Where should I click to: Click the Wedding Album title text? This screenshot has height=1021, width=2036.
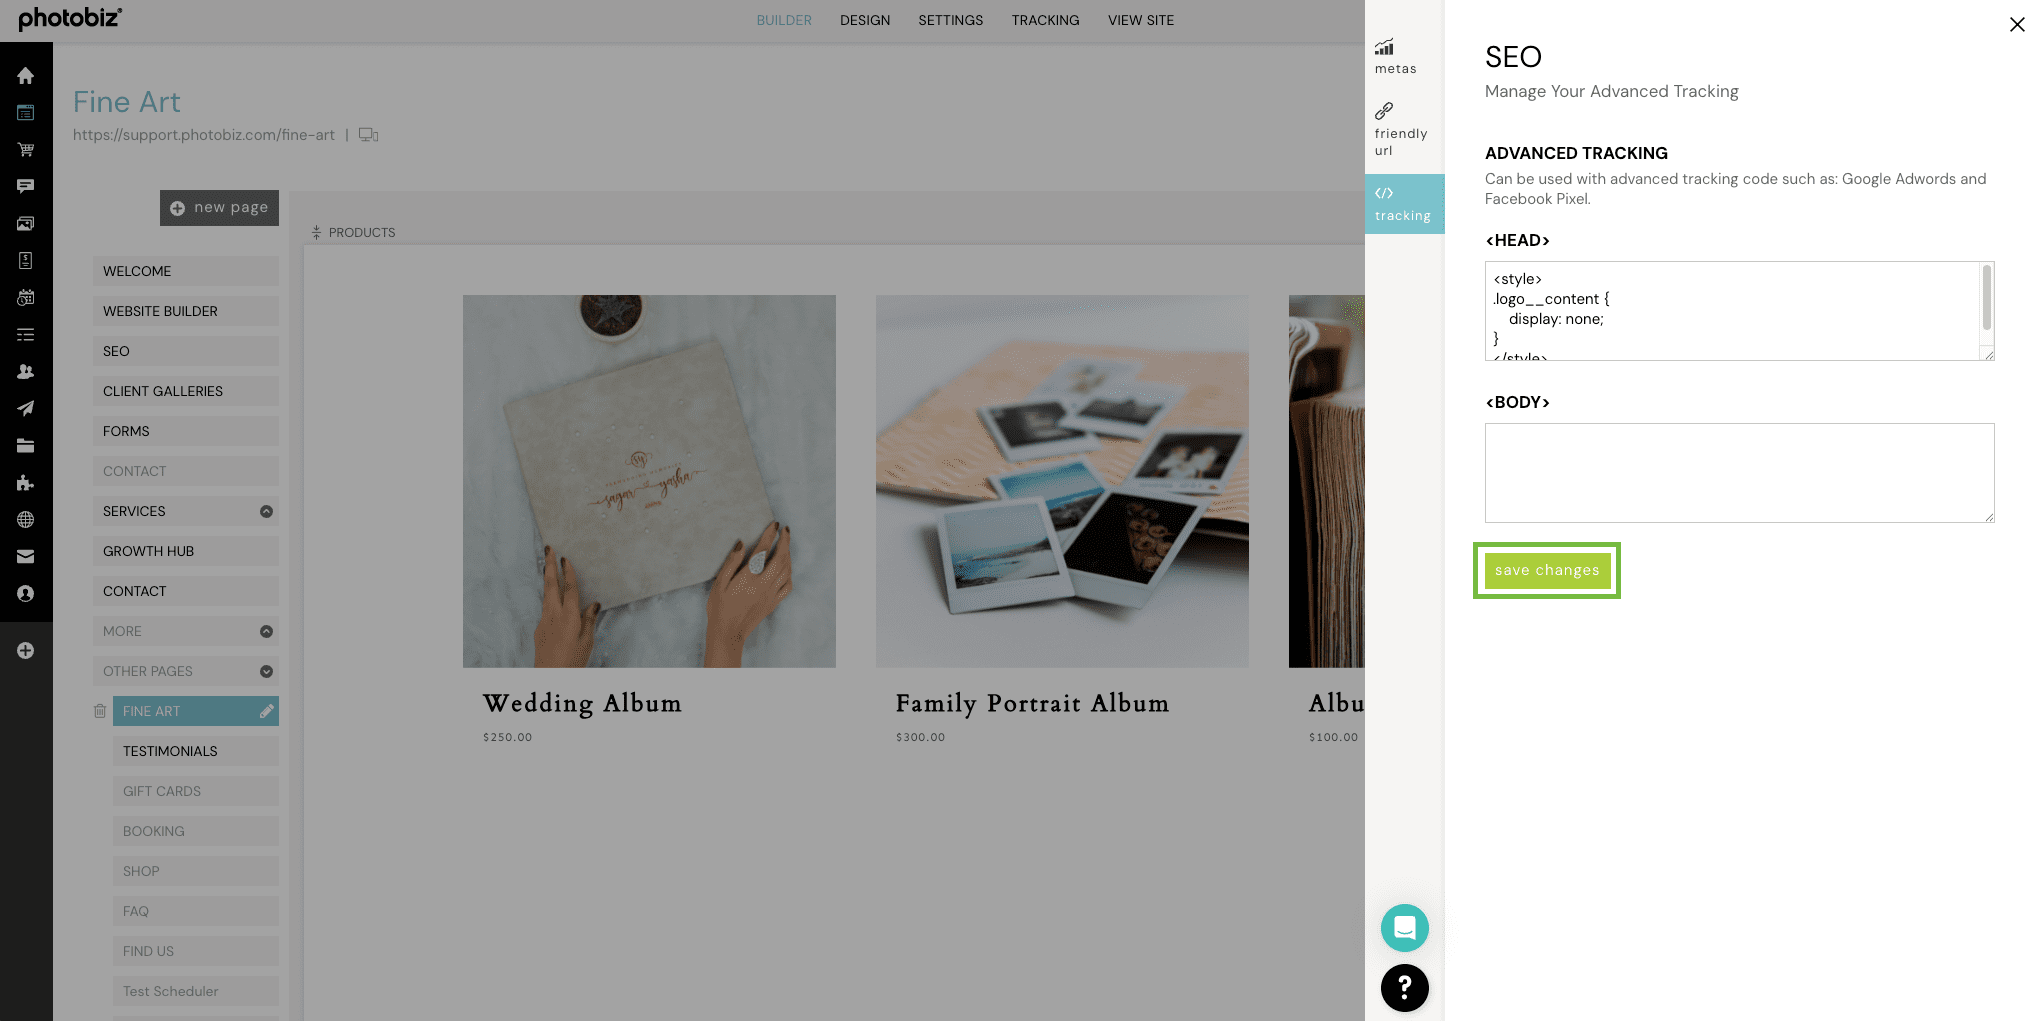point(582,704)
